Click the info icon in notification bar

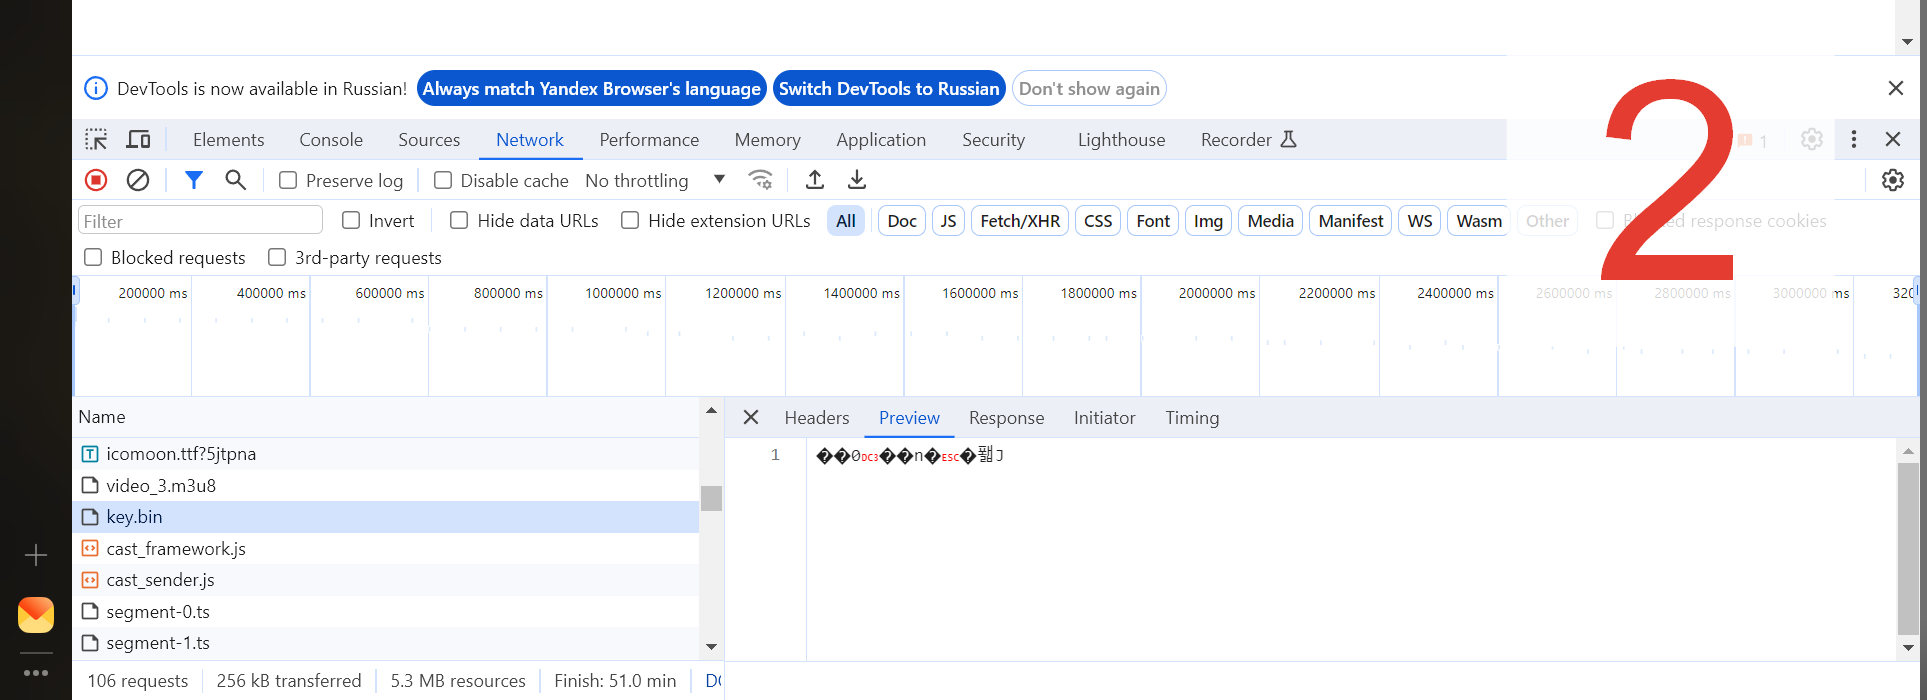[96, 88]
